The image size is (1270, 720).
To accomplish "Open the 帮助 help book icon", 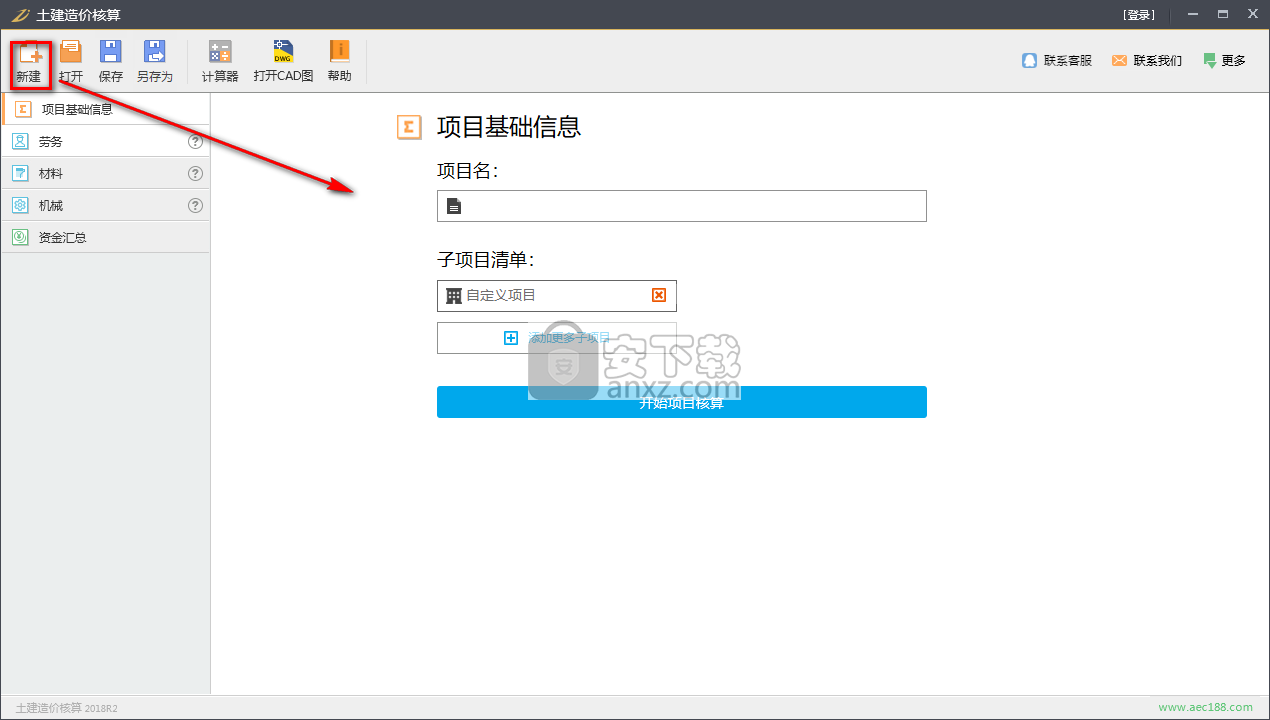I will pos(340,62).
